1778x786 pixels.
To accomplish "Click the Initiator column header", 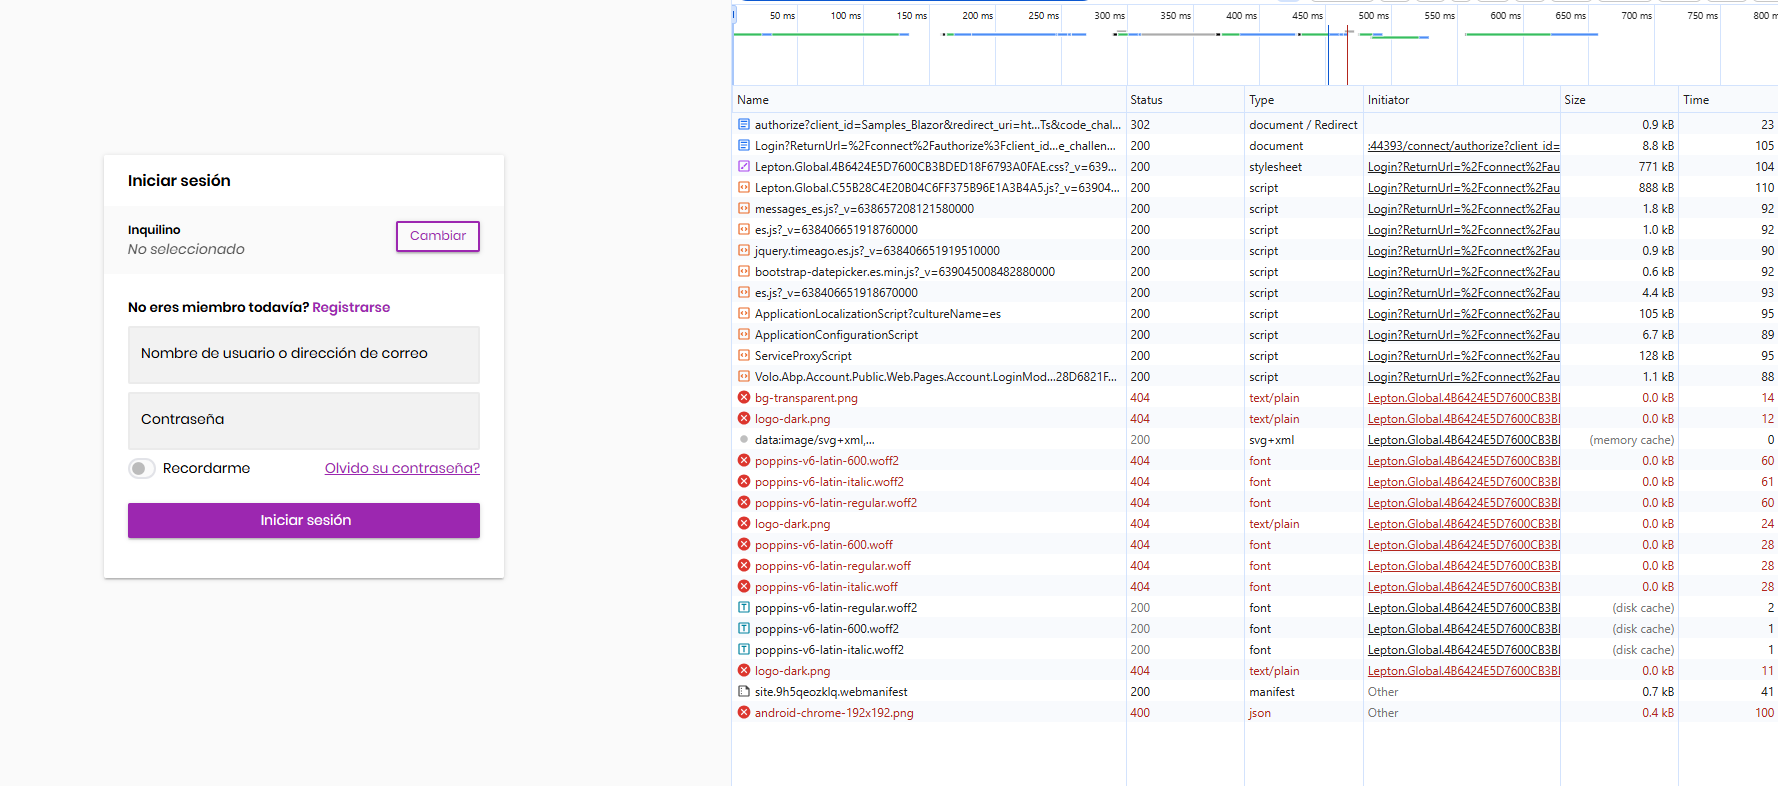I will pyautogui.click(x=1388, y=100).
